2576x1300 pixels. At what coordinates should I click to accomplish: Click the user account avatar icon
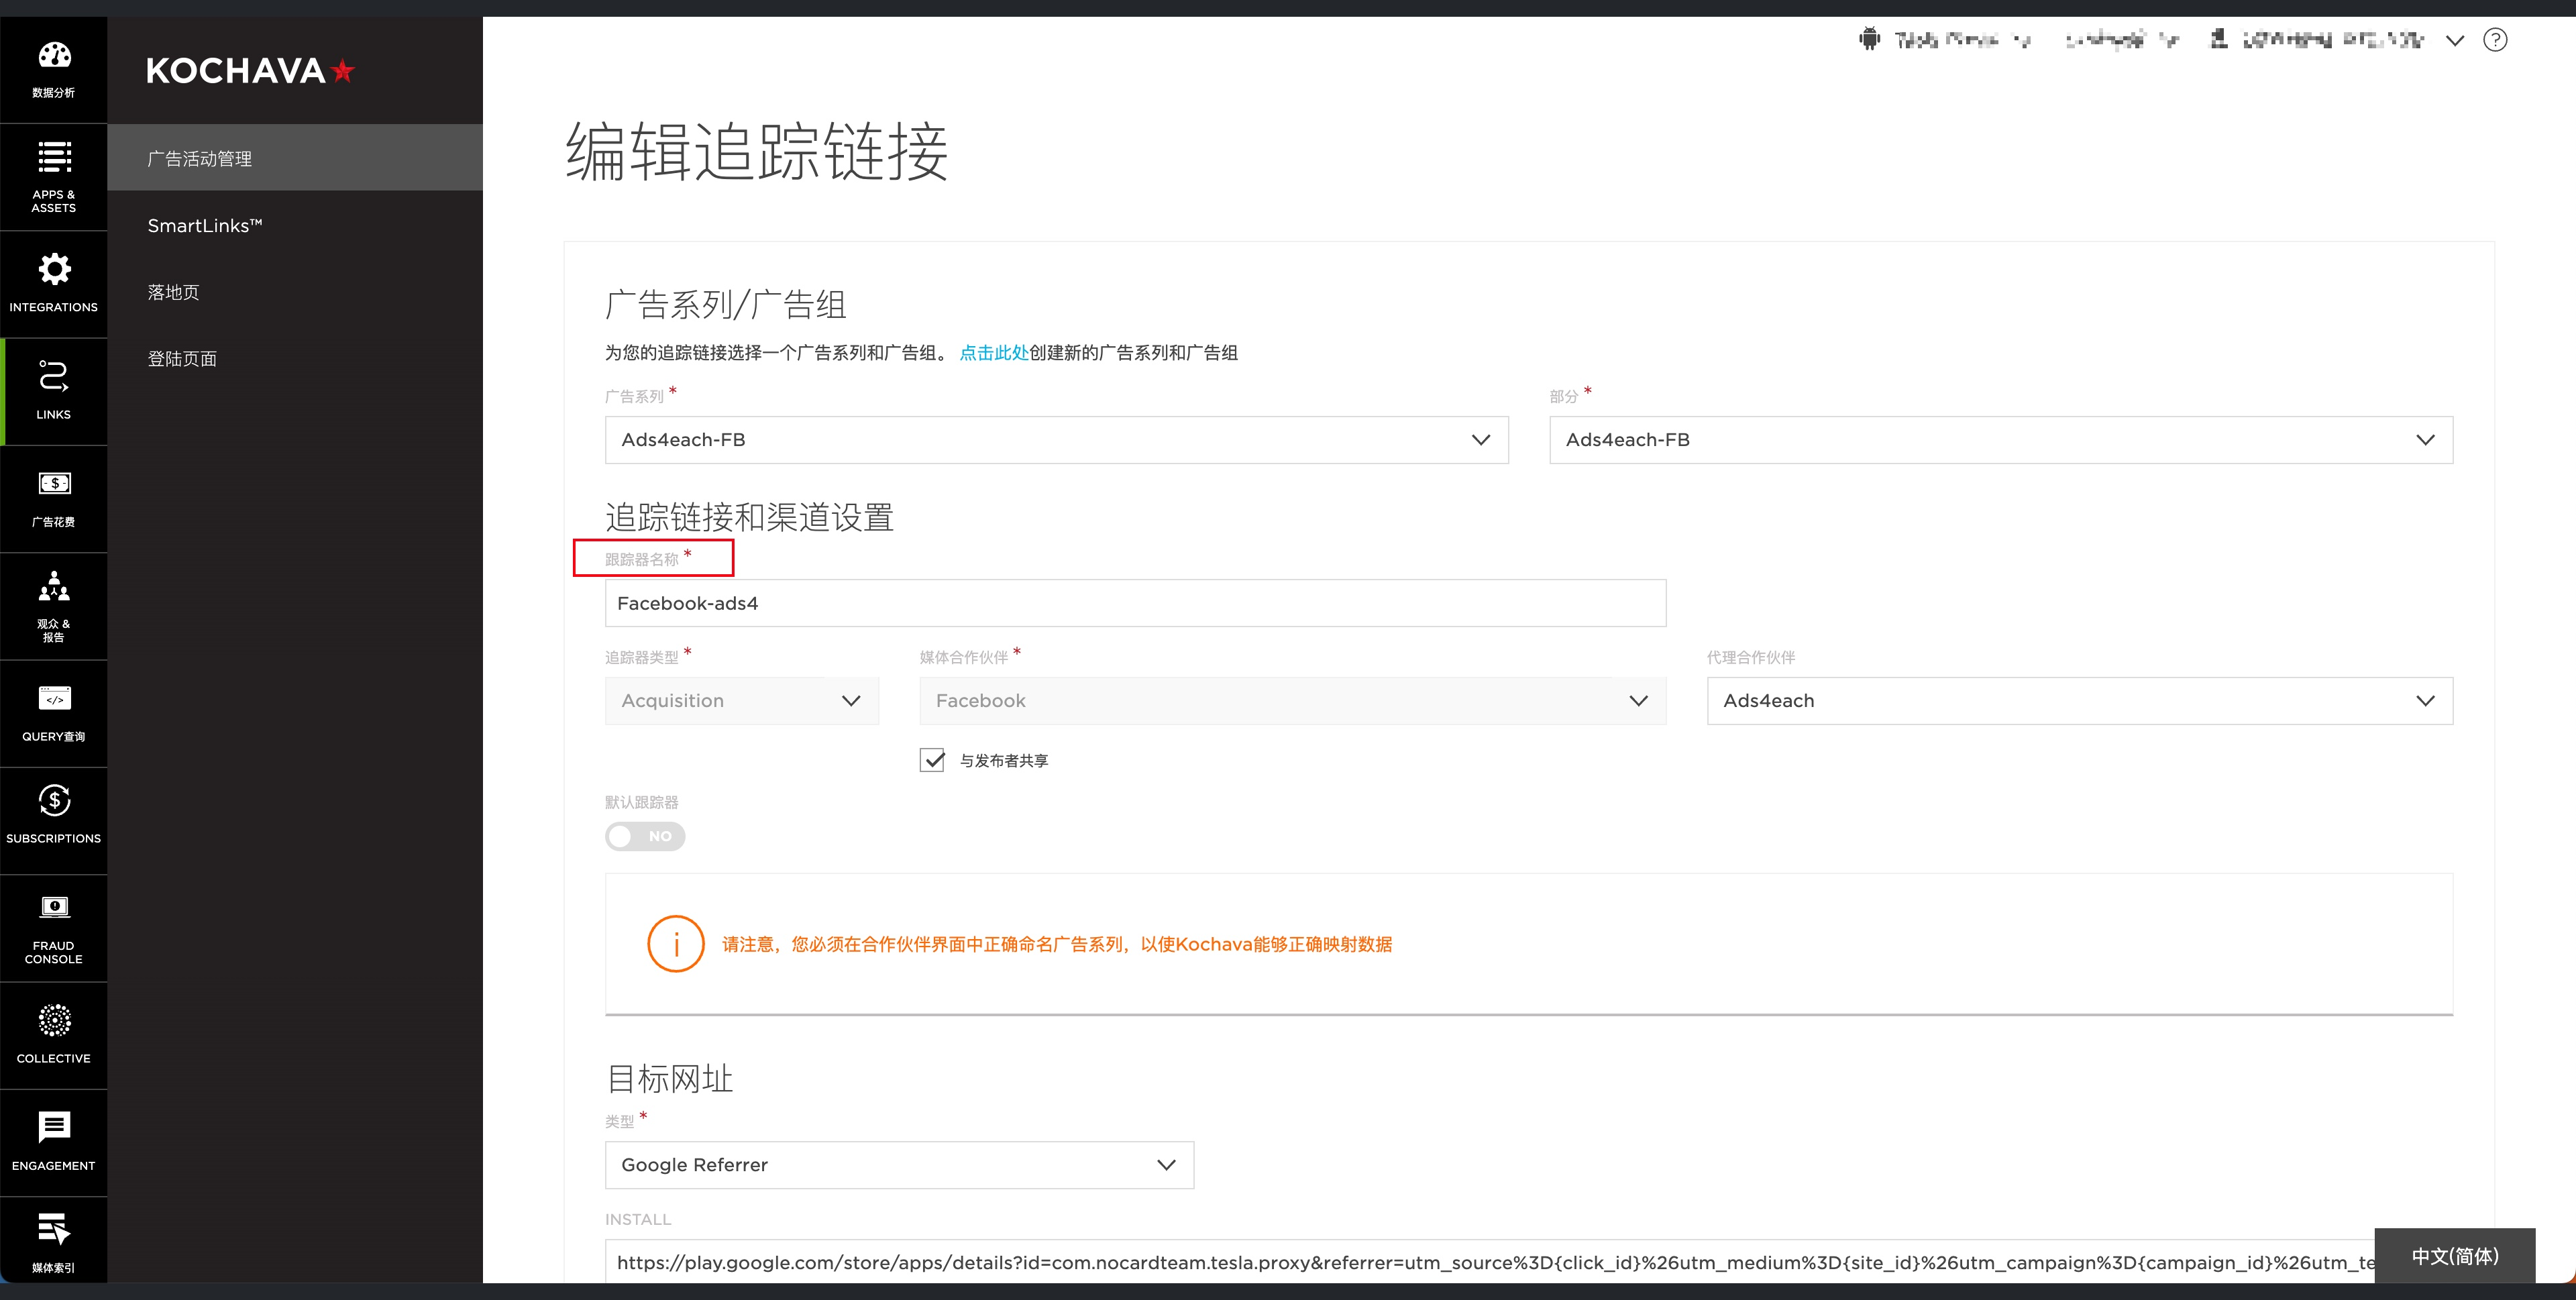pyautogui.click(x=2218, y=39)
